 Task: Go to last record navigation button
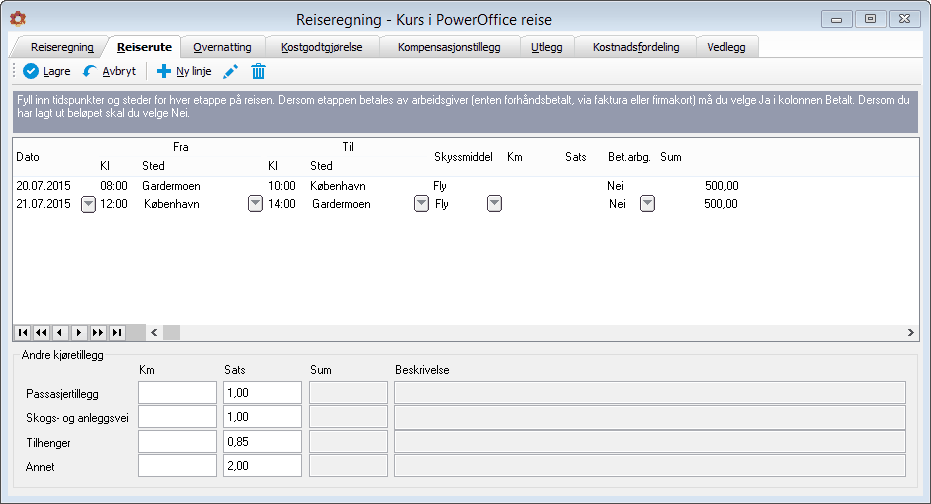(x=117, y=332)
